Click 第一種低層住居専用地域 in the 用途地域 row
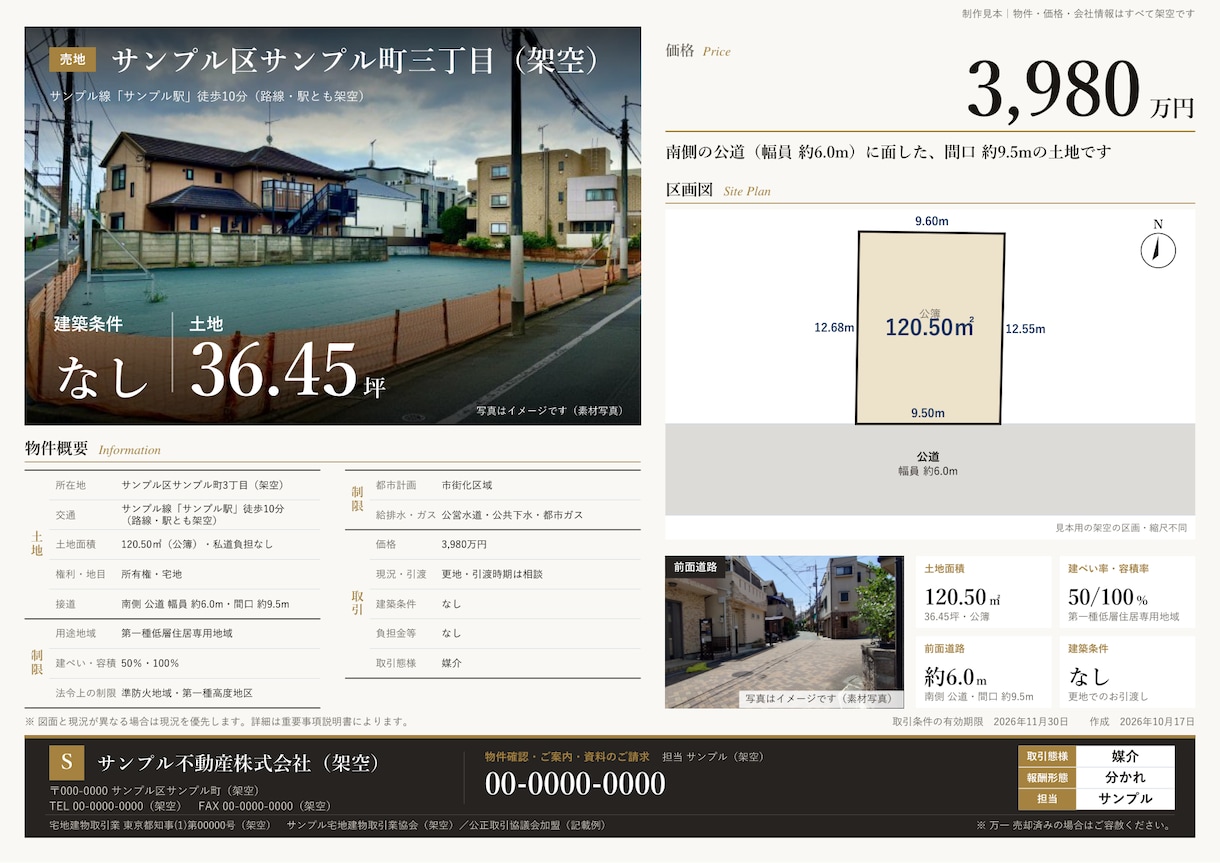Screen dimensions: 1220x863 [x=177, y=633]
